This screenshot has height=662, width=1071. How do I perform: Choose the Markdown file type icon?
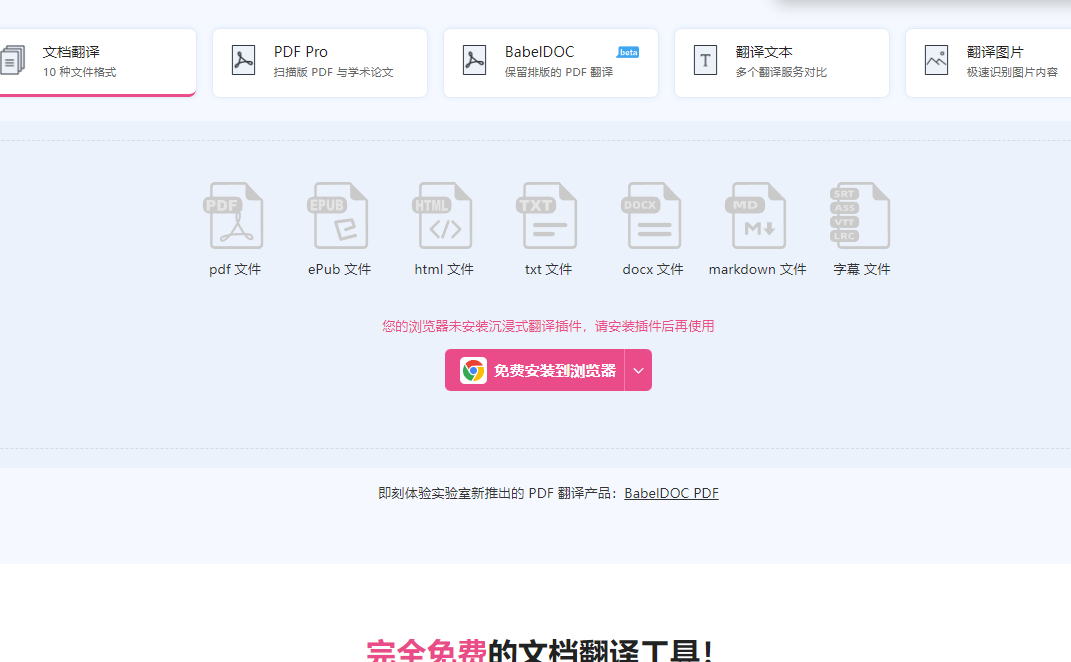(756, 215)
